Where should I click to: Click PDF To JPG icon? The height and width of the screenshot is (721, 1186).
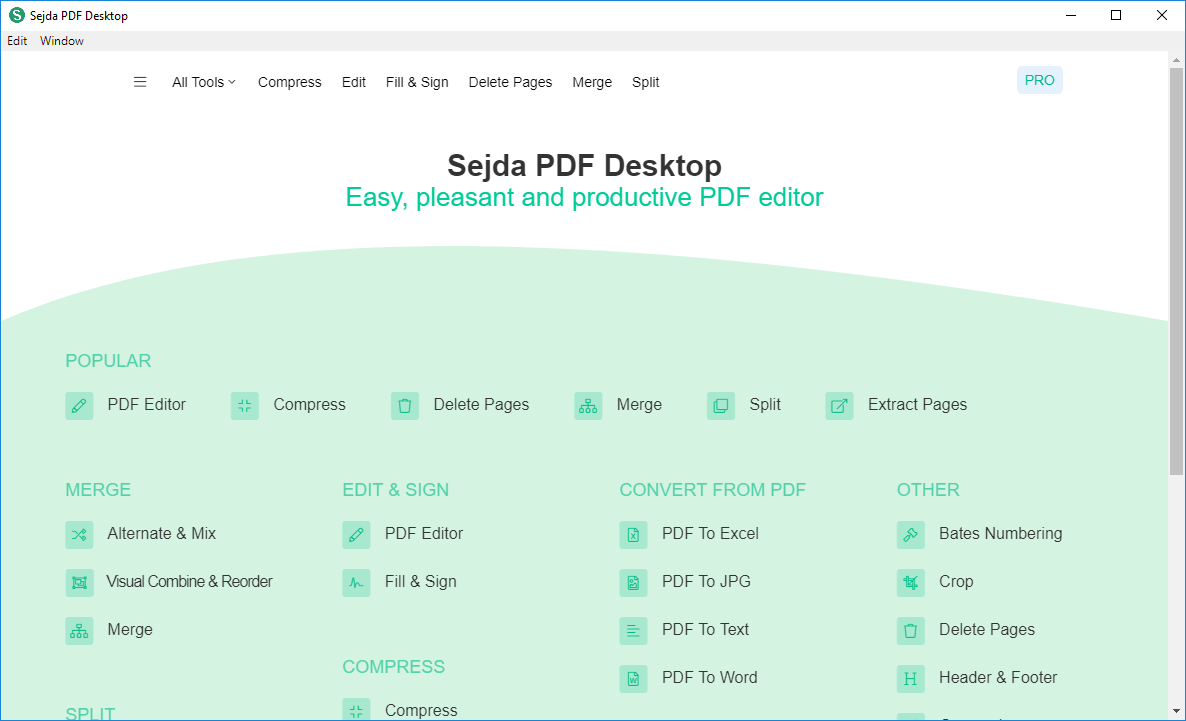634,583
